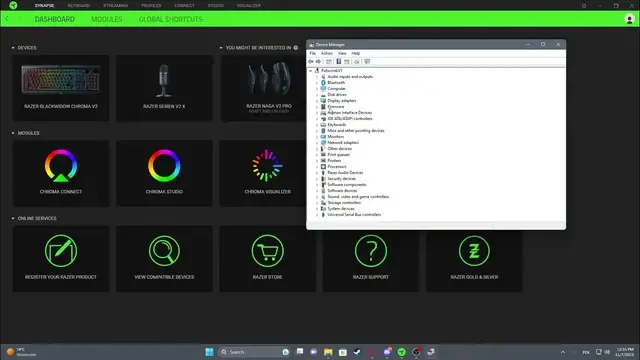Select the Storage controllers category
This screenshot has width=640, height=360.
pos(344,203)
